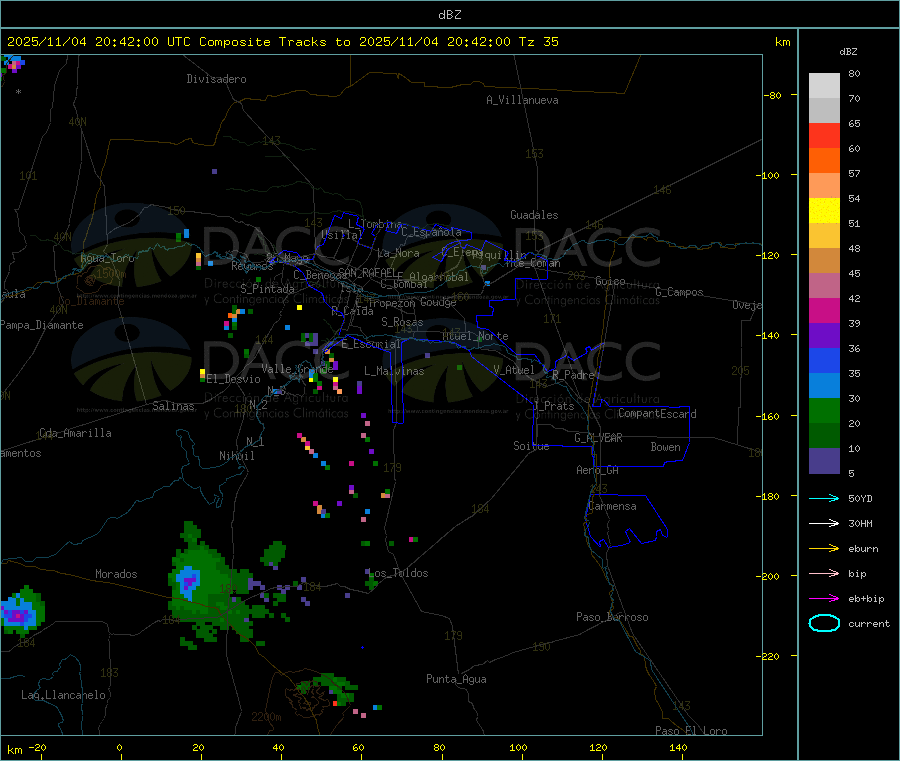Click the 'Tz 35' value in header
900x761 pixels.
538,42
